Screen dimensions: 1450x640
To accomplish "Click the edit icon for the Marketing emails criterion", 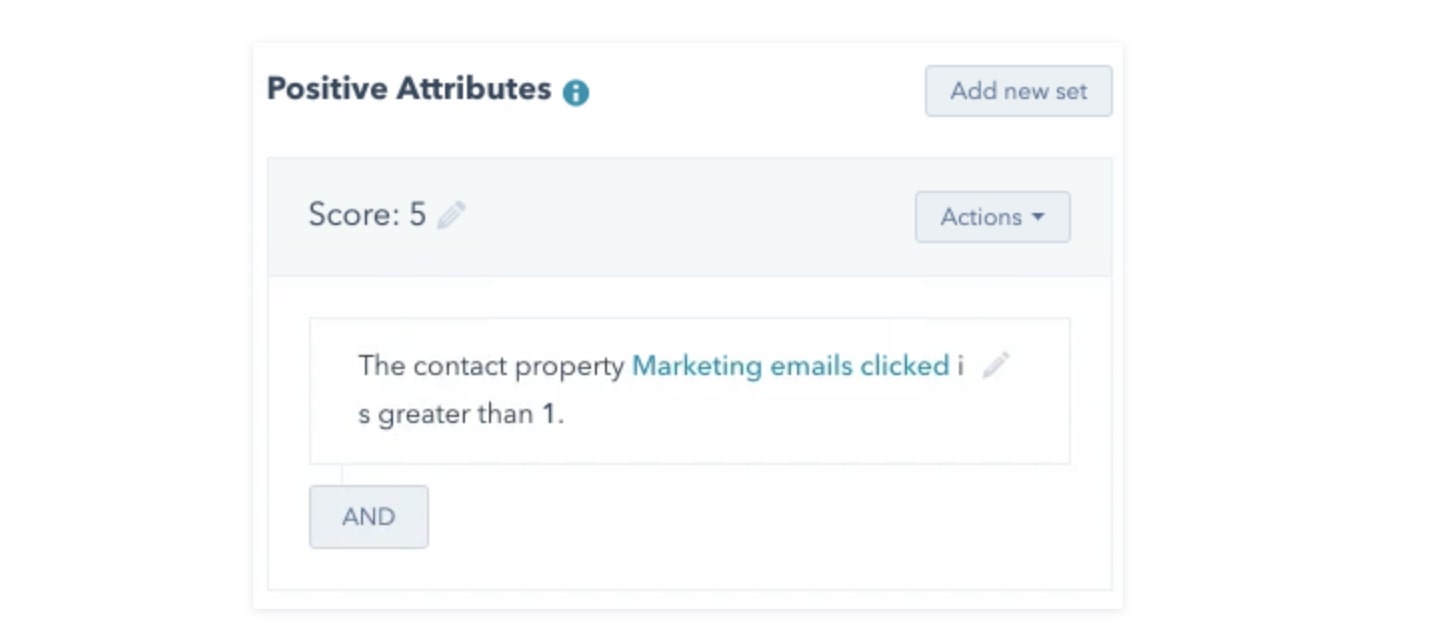I will coord(996,366).
